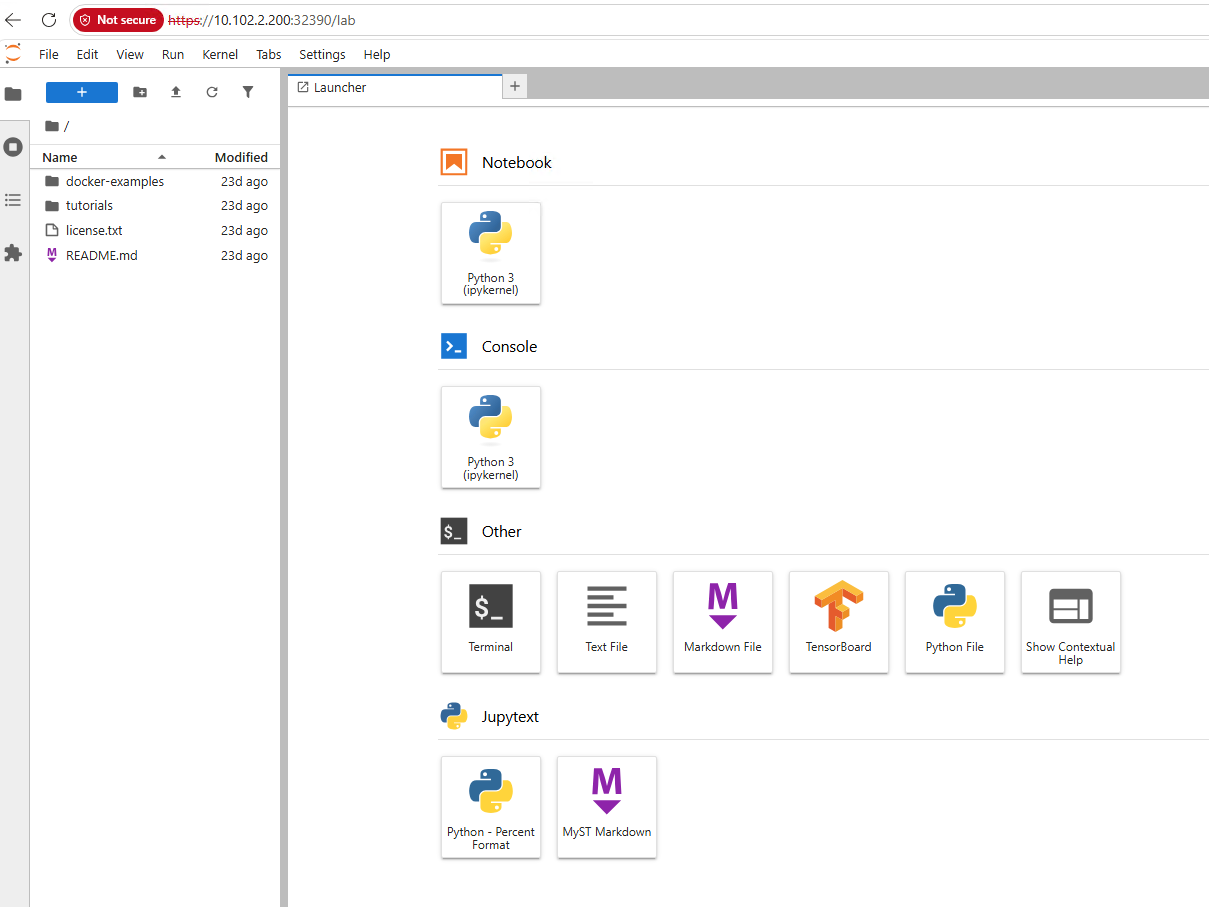Open the Help menu
Screen dimensions: 1209x907
(377, 55)
